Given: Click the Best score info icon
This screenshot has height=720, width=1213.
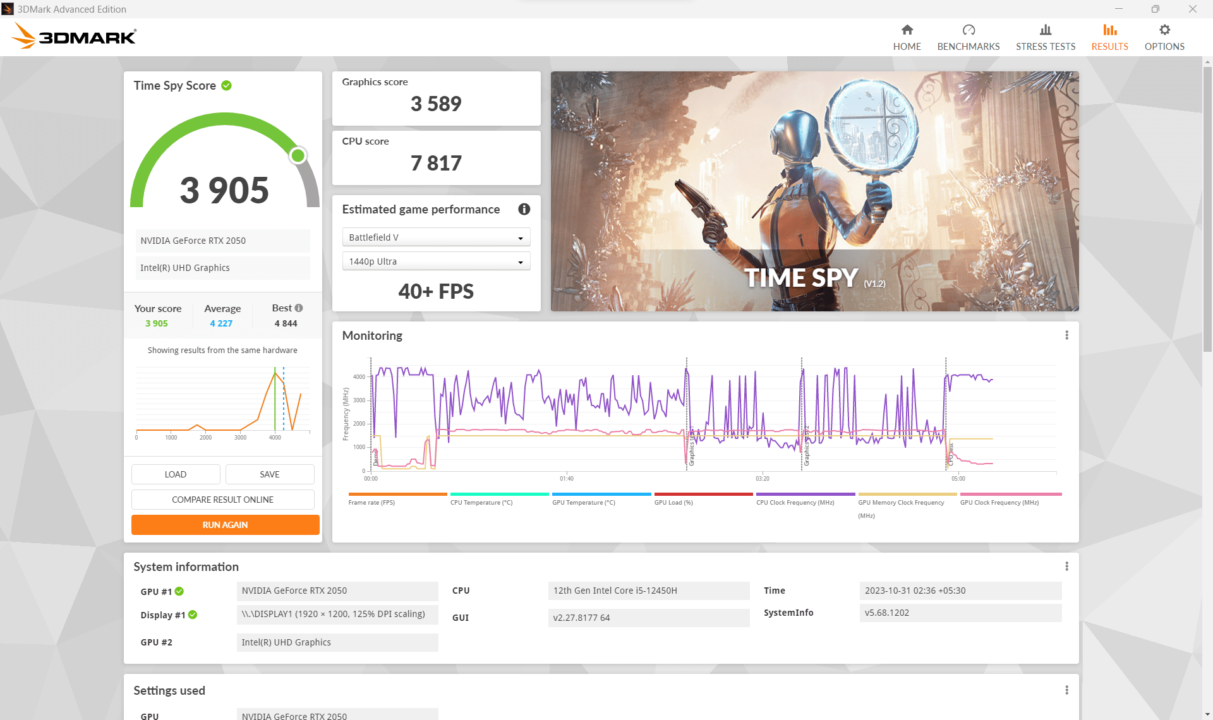Looking at the screenshot, I should click(299, 308).
